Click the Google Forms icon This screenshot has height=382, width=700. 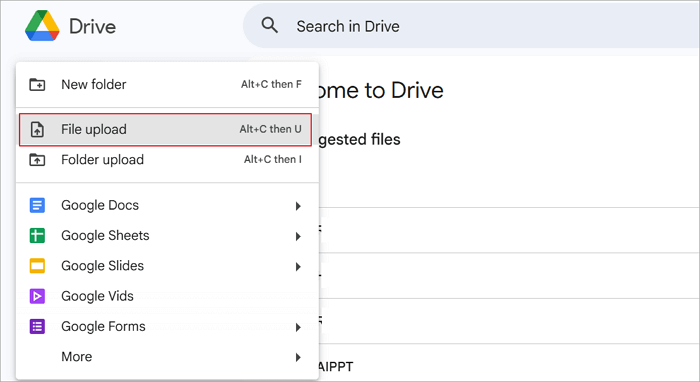coord(37,327)
